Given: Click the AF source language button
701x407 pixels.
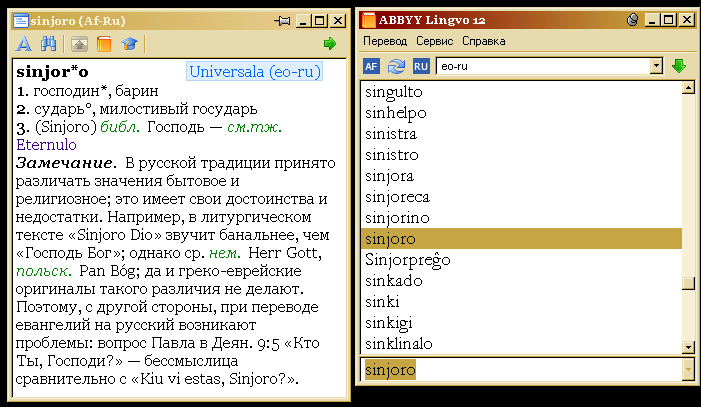Looking at the screenshot, I should [x=371, y=66].
